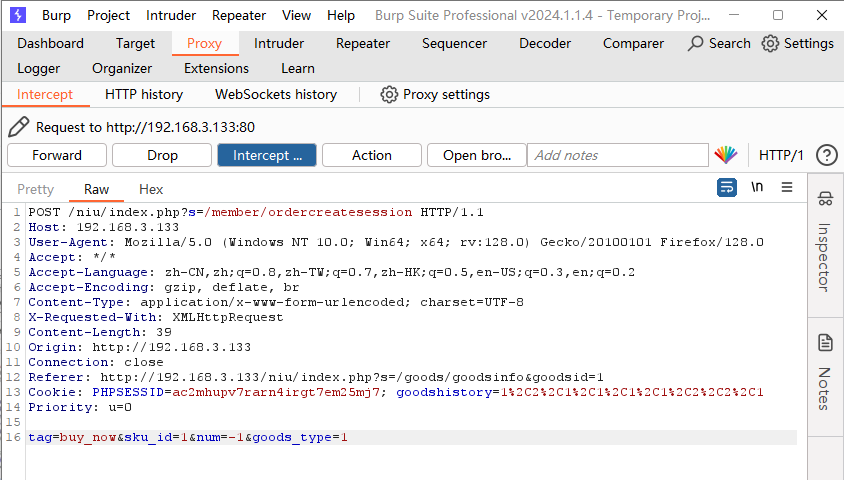Switch to the Comparer tab
The height and width of the screenshot is (480, 844).
click(633, 43)
